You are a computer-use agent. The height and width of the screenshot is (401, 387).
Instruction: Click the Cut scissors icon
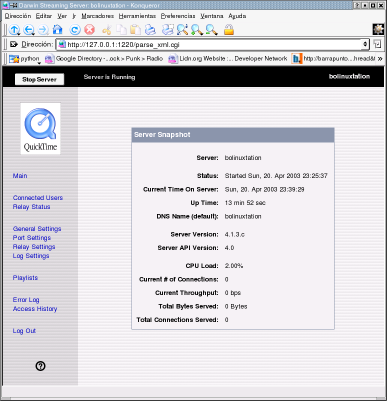point(107,30)
